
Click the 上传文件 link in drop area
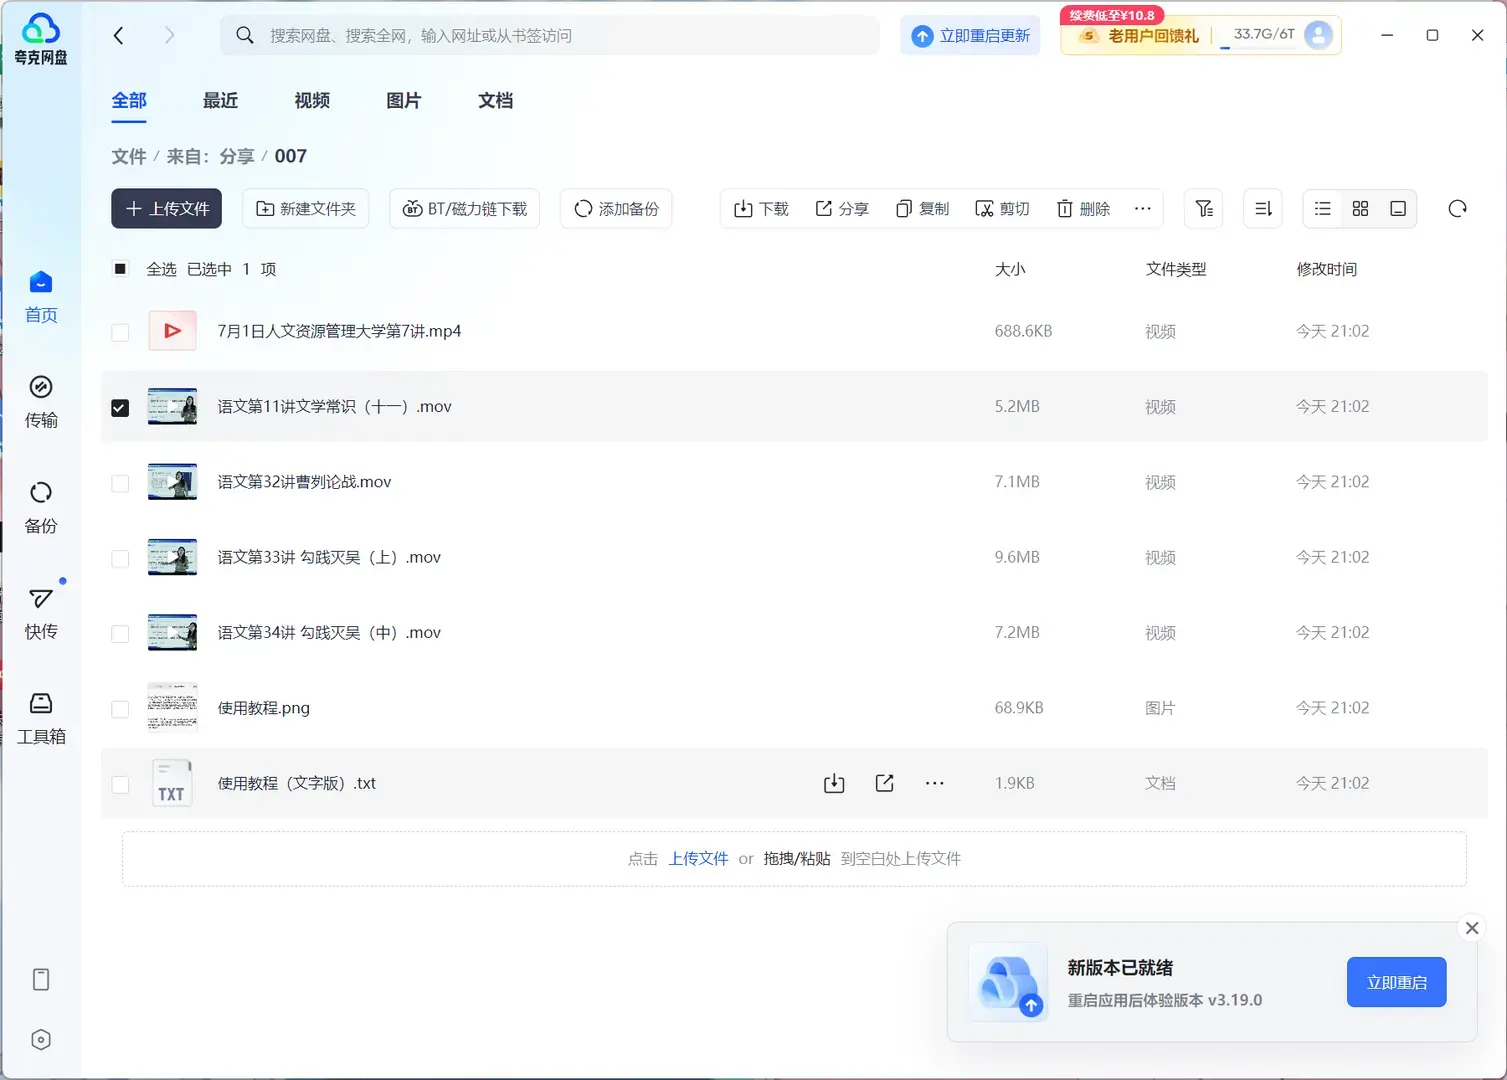pyautogui.click(x=698, y=858)
